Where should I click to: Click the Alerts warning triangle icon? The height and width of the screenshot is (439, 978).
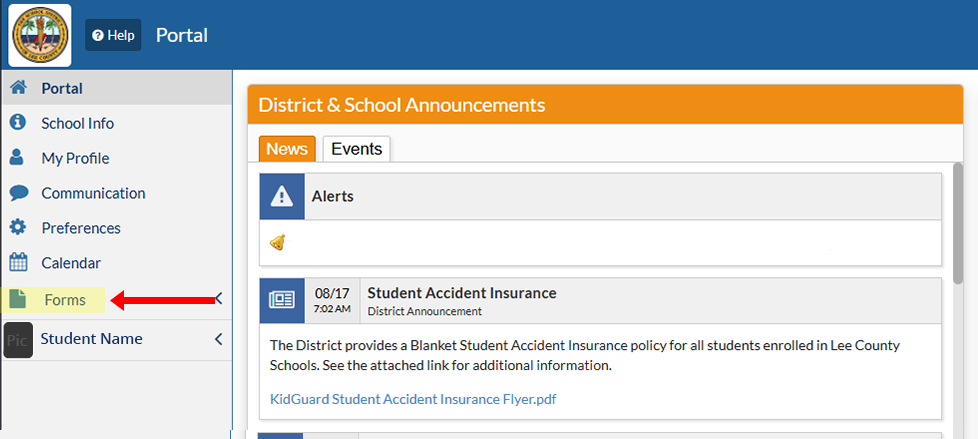click(x=282, y=196)
